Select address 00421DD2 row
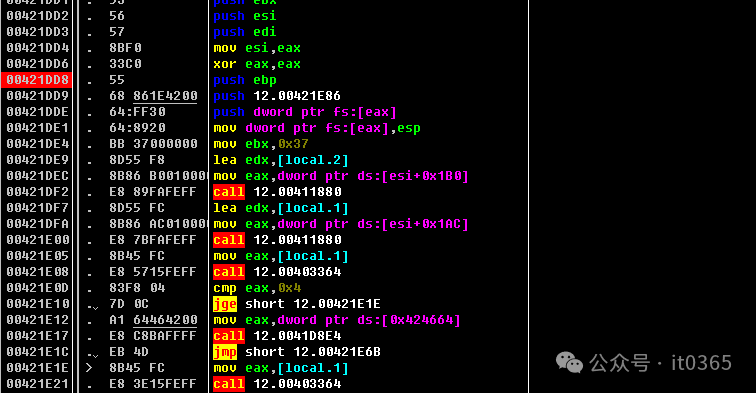The width and height of the screenshot is (756, 393). (37, 16)
